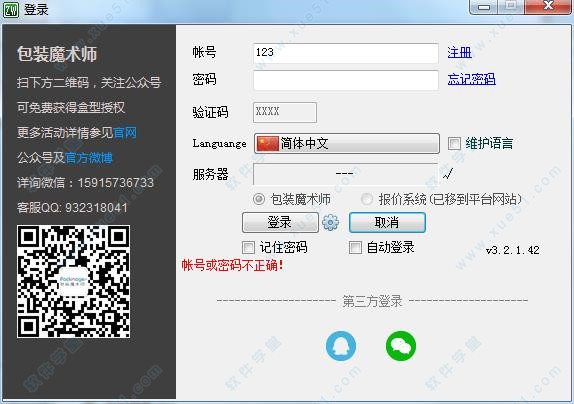Image resolution: width=574 pixels, height=404 pixels.
Task: Sign in with the QQ penguin icon
Action: point(341,346)
